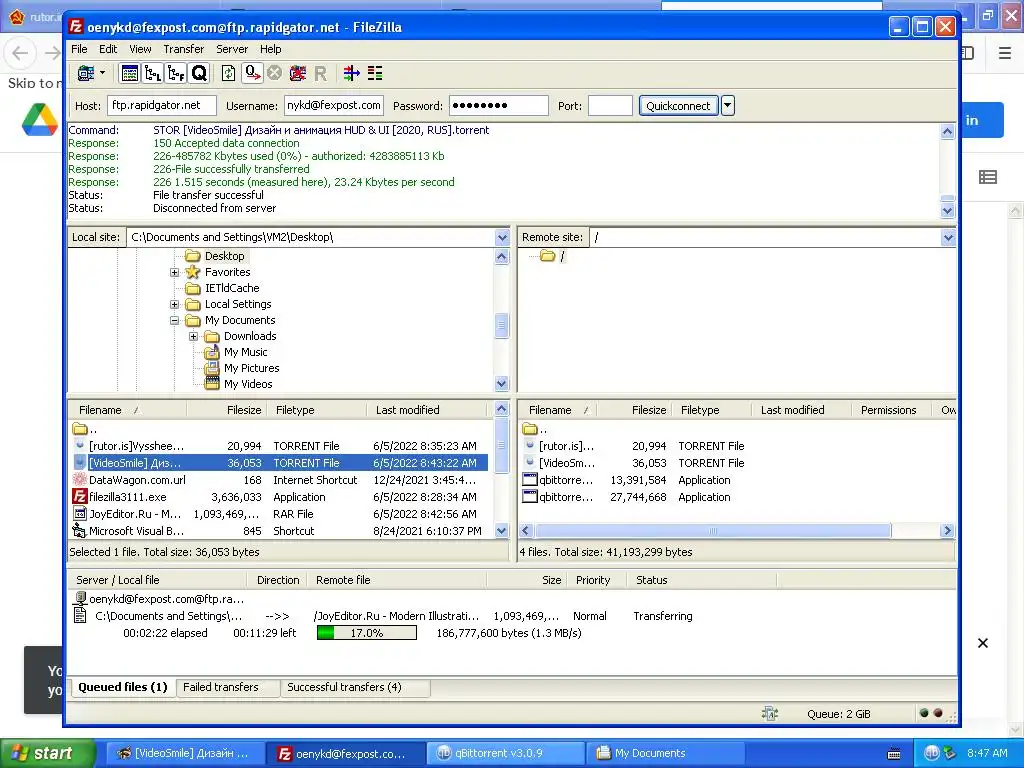Click into the Username field

(x=334, y=106)
